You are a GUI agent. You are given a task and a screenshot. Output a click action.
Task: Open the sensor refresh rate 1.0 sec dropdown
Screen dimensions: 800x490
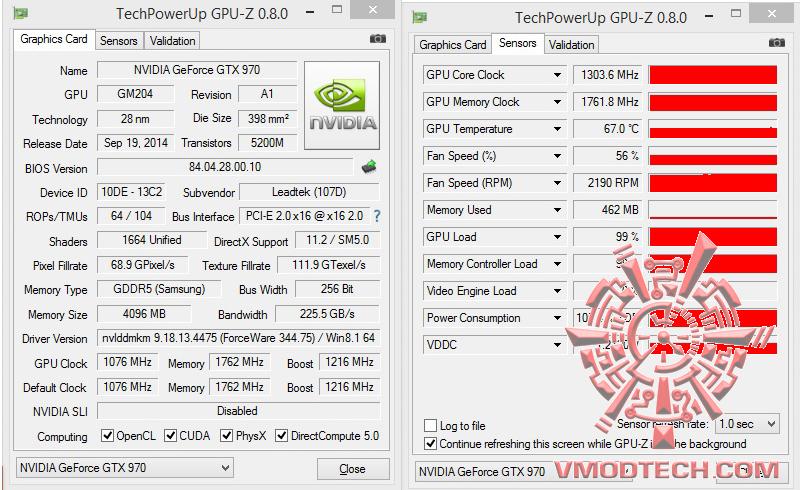(x=747, y=424)
